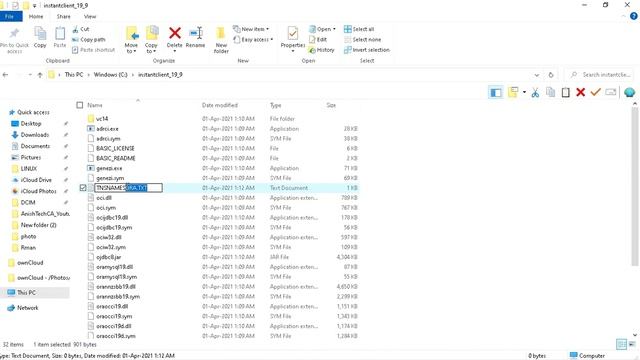Click the Copy ribbon icon
Screen dimensions: 640x360
[40, 33]
